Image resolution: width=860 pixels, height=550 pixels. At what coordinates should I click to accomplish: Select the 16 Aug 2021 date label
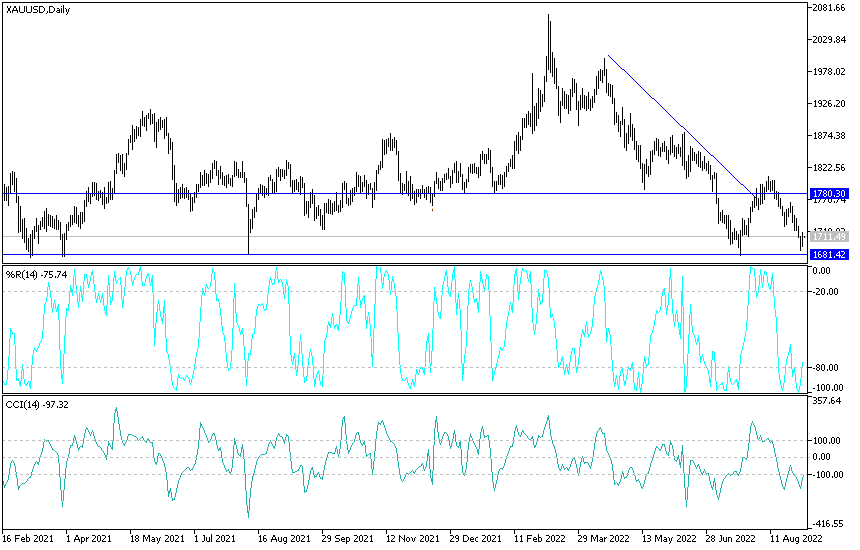[284, 539]
